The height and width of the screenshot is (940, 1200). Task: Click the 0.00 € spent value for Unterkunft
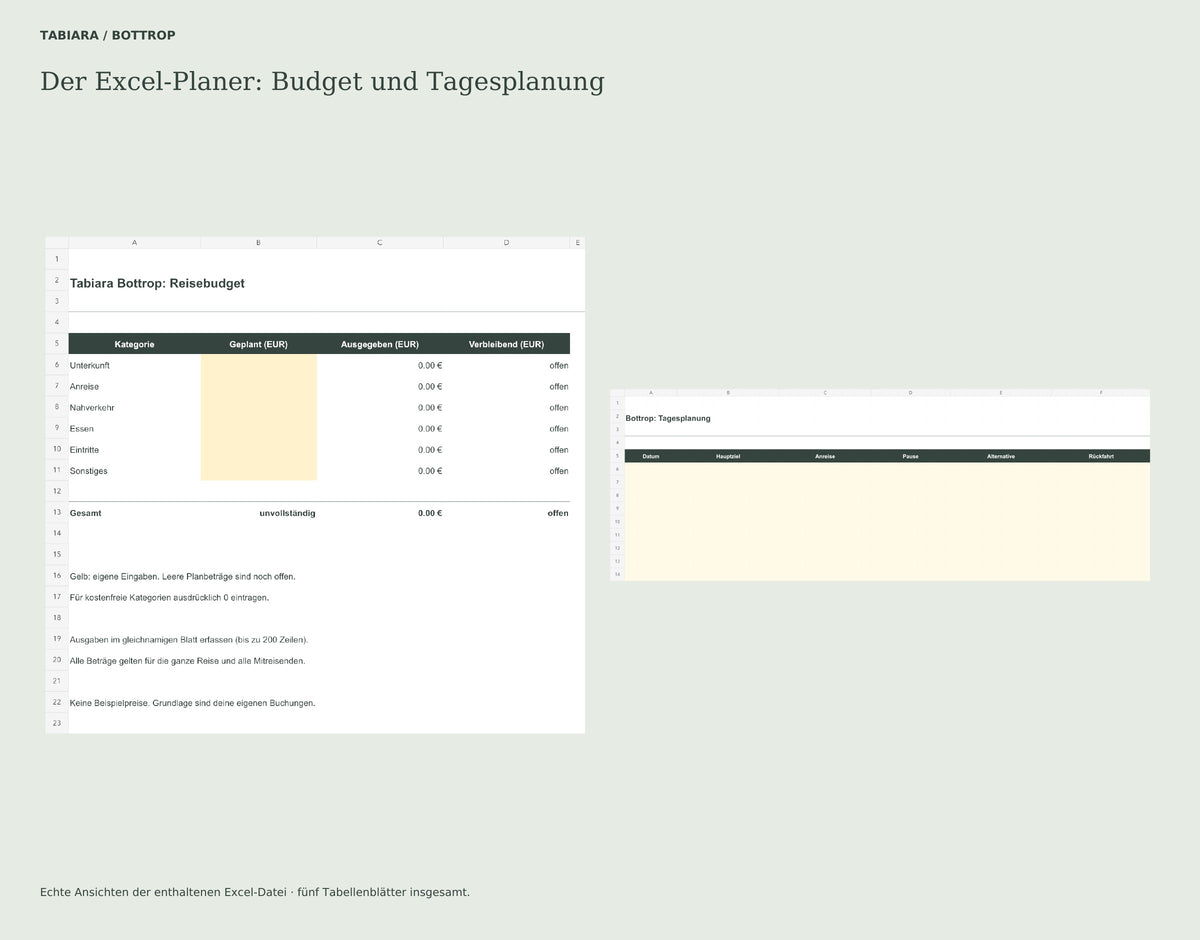tap(430, 365)
